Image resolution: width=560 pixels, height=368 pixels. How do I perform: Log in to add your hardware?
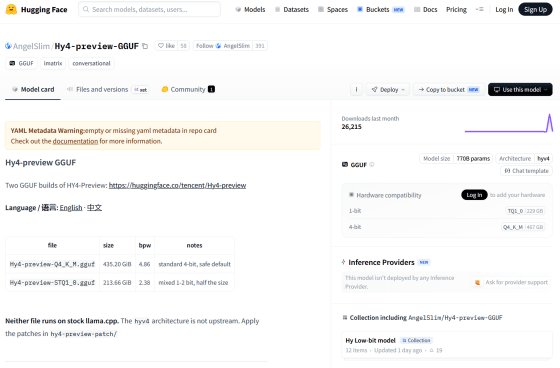coord(474,195)
